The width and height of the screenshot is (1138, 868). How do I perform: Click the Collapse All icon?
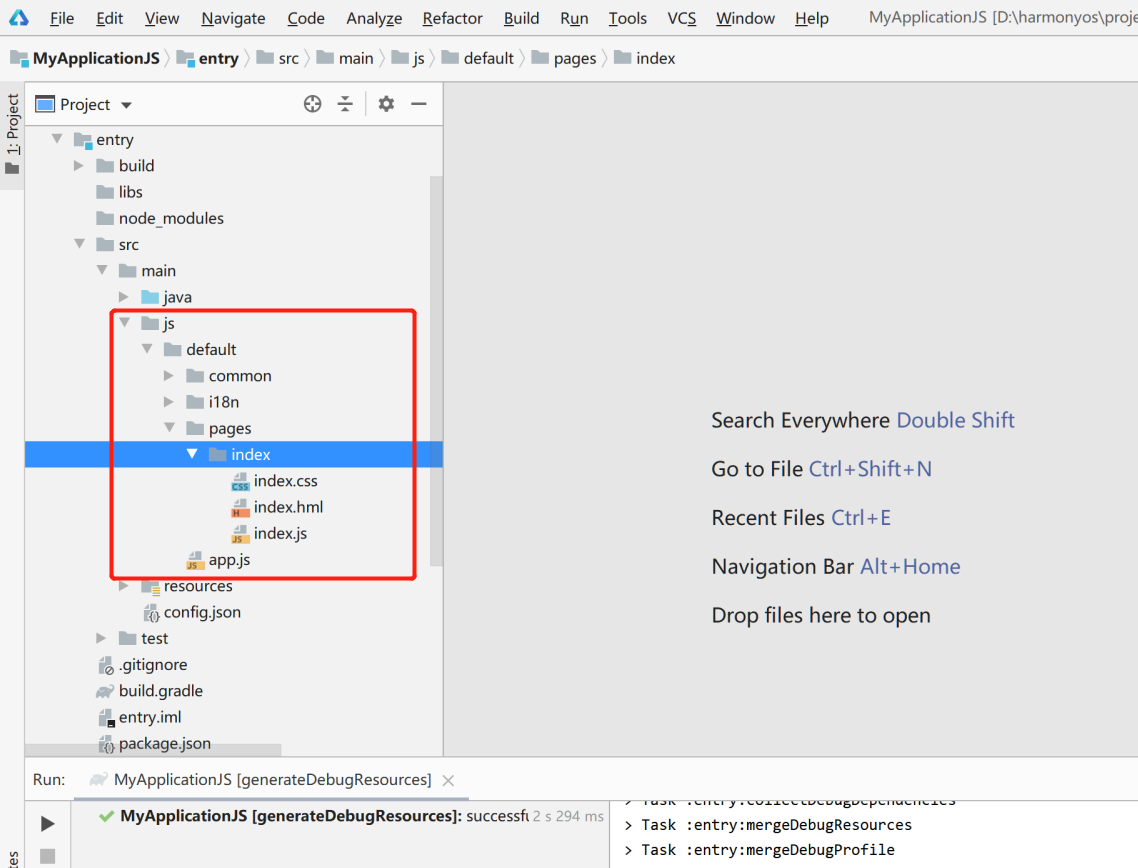pyautogui.click(x=345, y=104)
